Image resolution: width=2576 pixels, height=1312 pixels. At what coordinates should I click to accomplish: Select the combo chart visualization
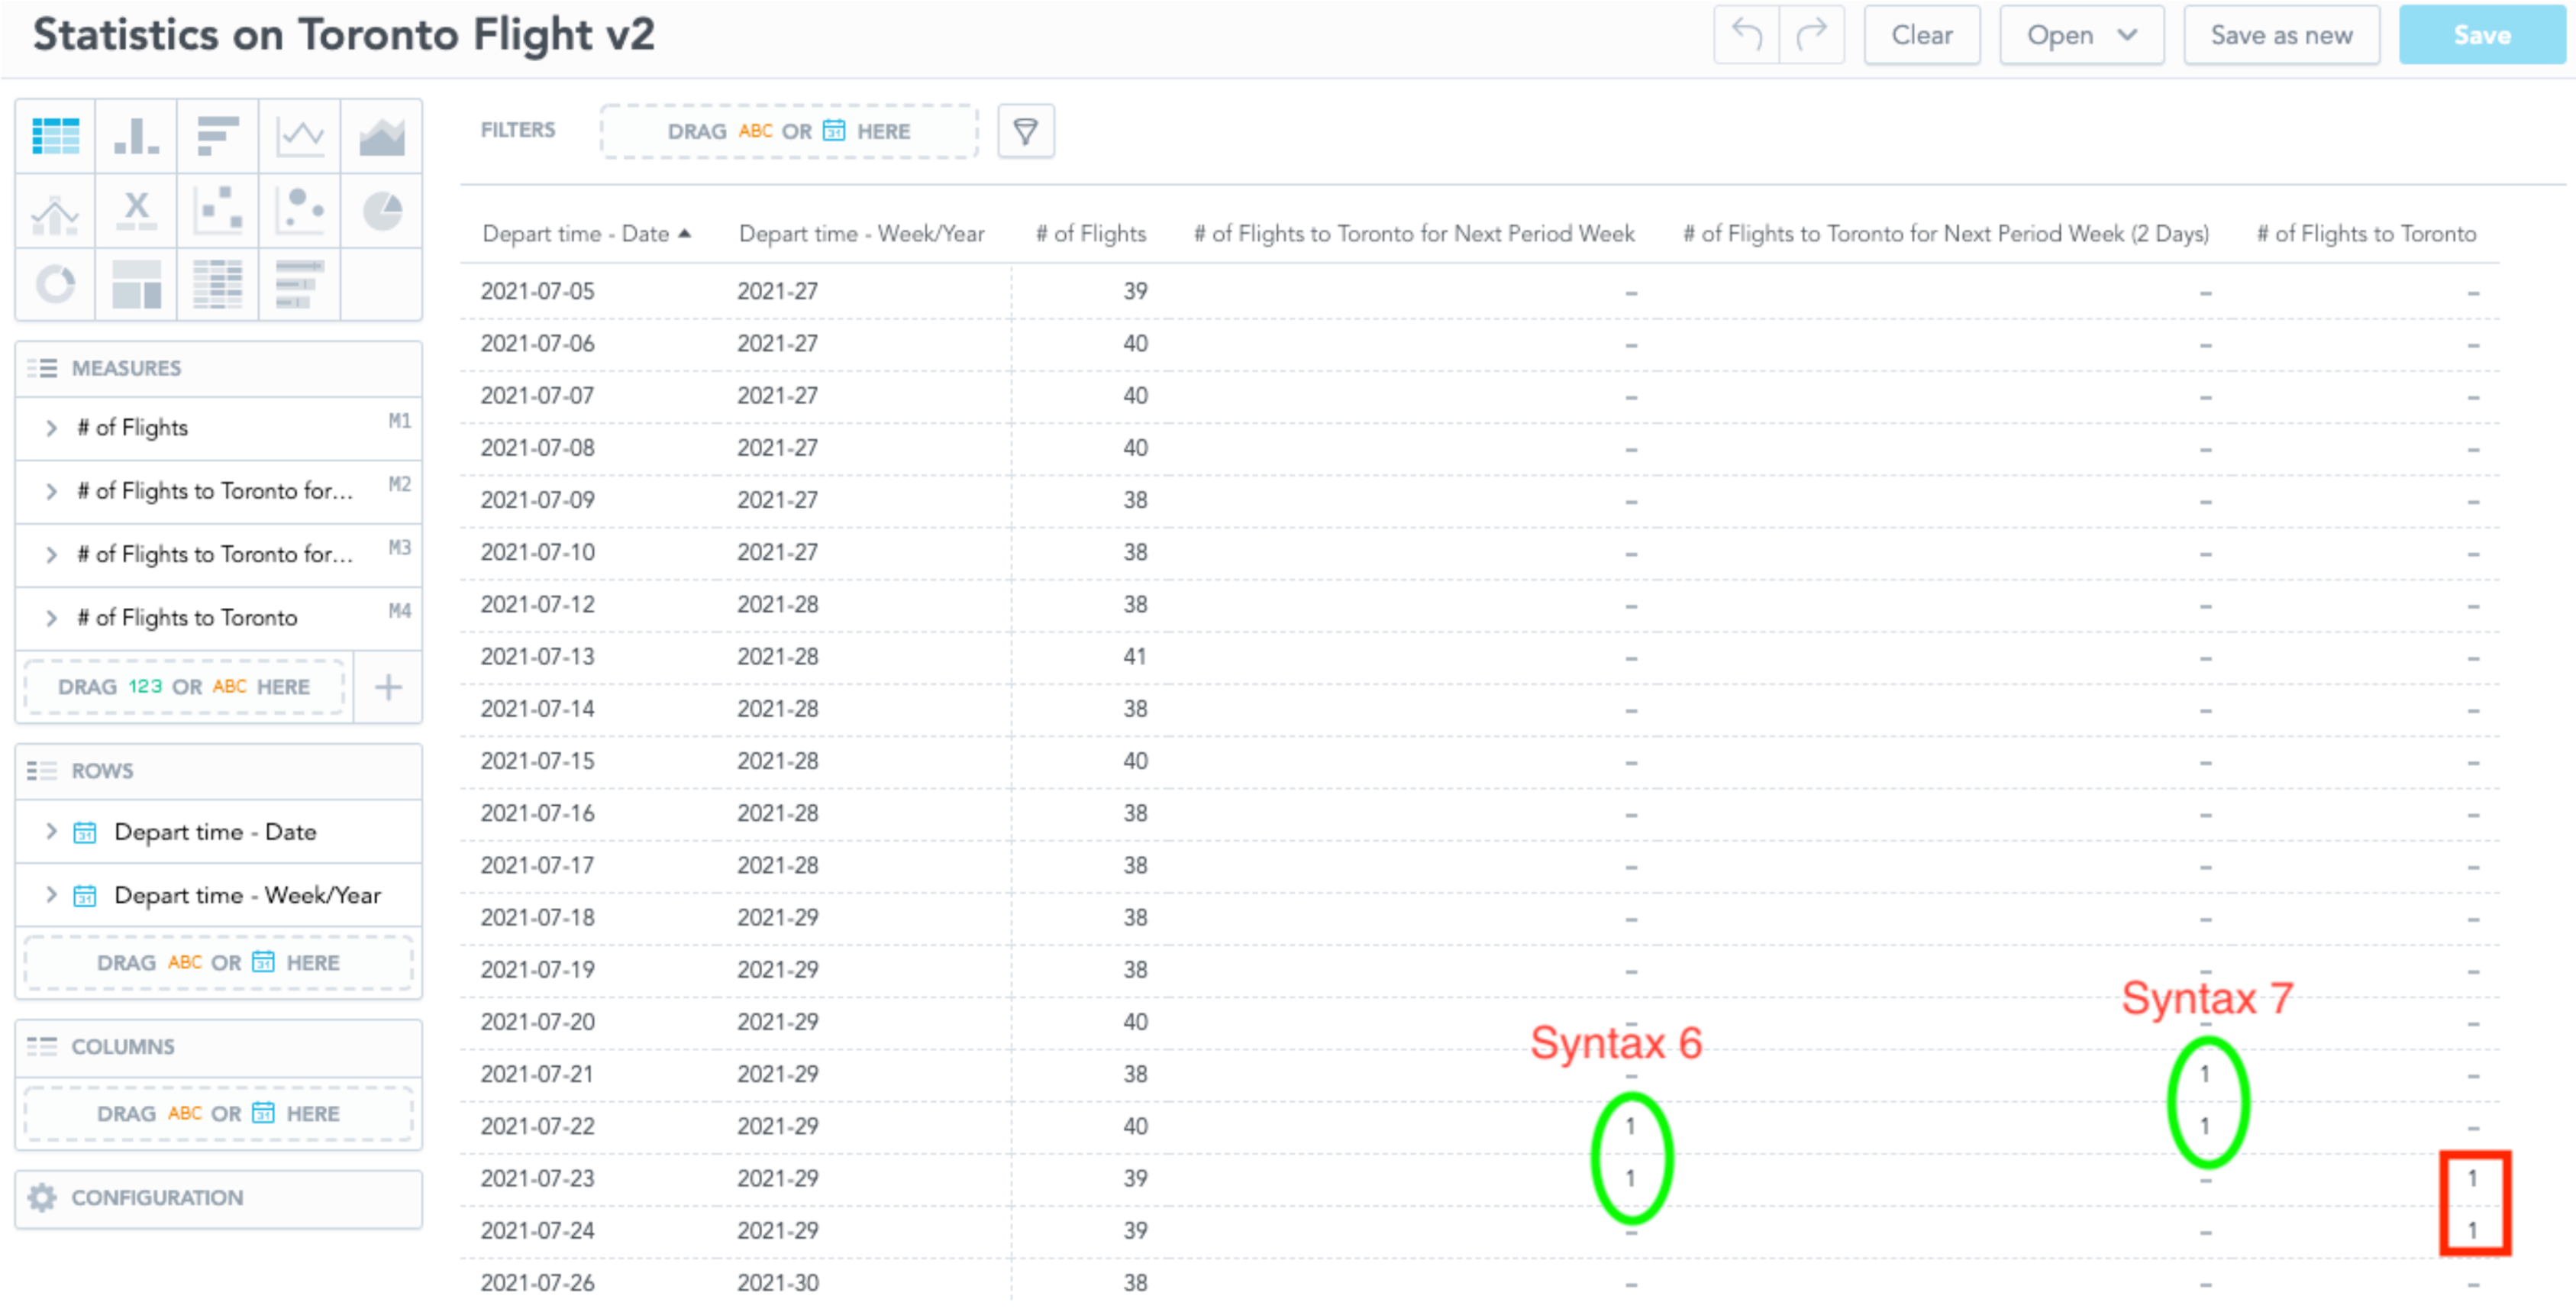point(55,212)
